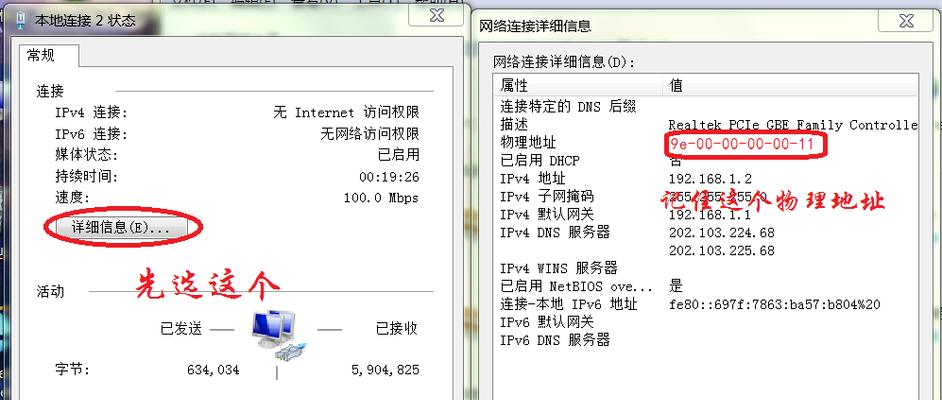Select the DNS value 202.103.225.68
Screen dimensions: 942x400
pyautogui.click(x=722, y=250)
